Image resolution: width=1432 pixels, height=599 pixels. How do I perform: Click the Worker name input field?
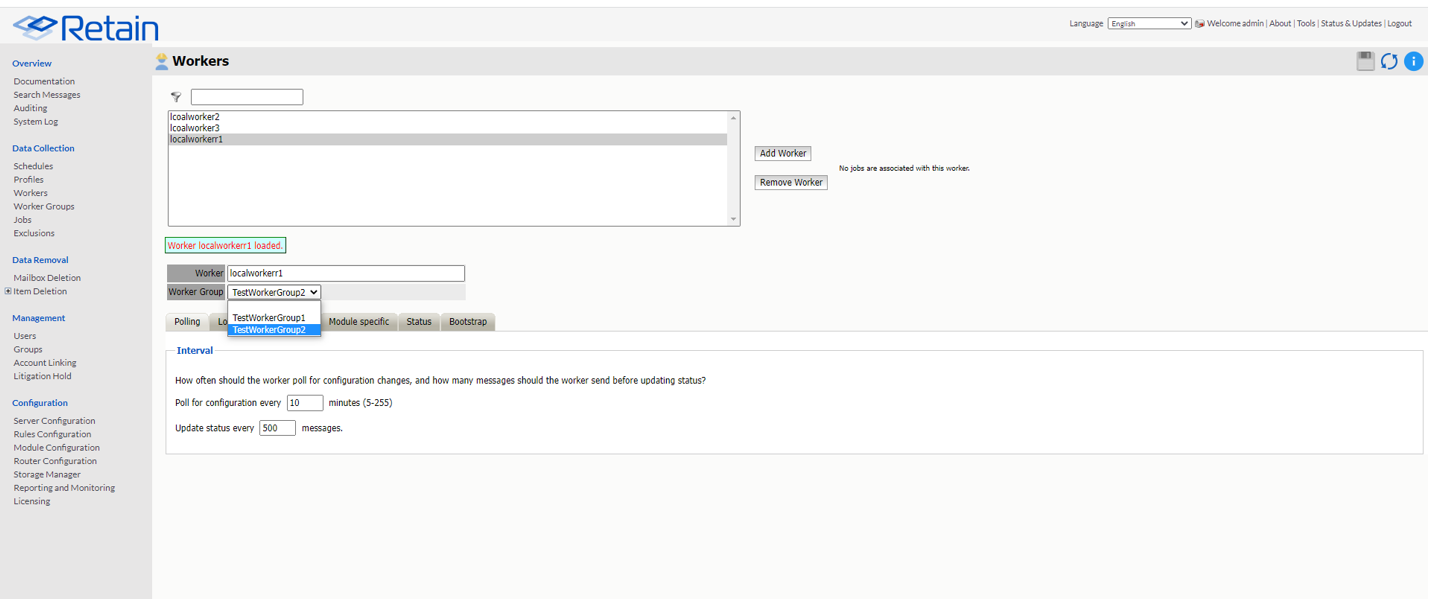click(x=346, y=273)
